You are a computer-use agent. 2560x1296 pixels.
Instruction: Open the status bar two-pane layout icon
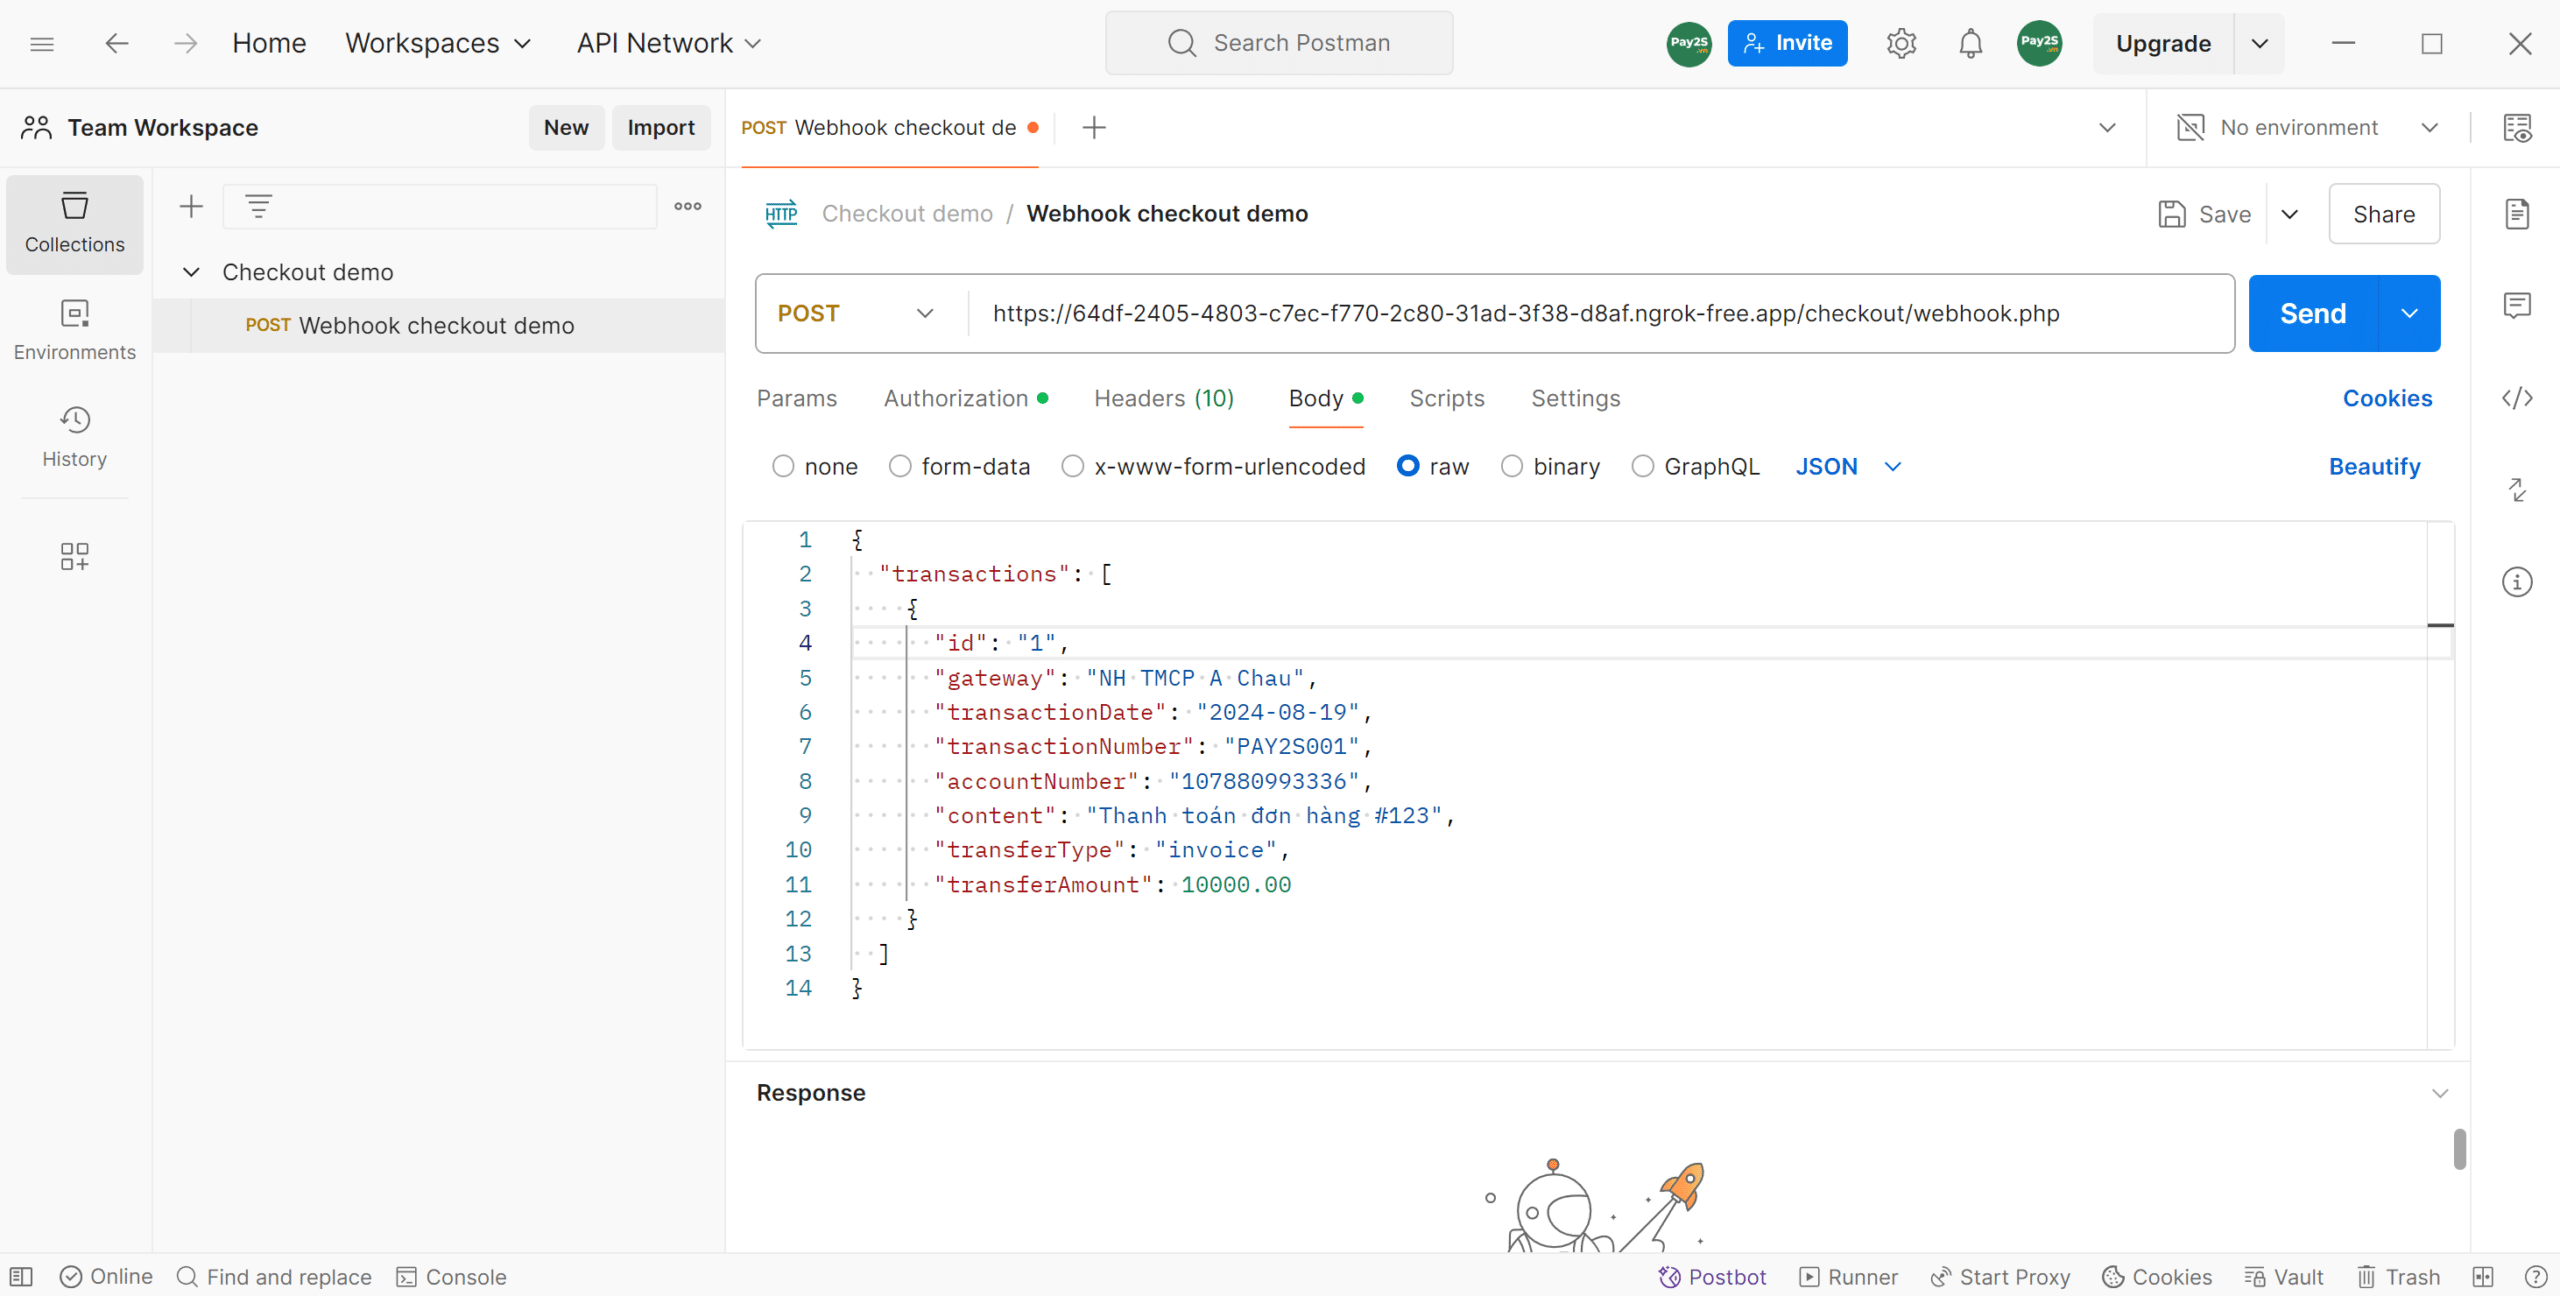tap(2483, 1277)
